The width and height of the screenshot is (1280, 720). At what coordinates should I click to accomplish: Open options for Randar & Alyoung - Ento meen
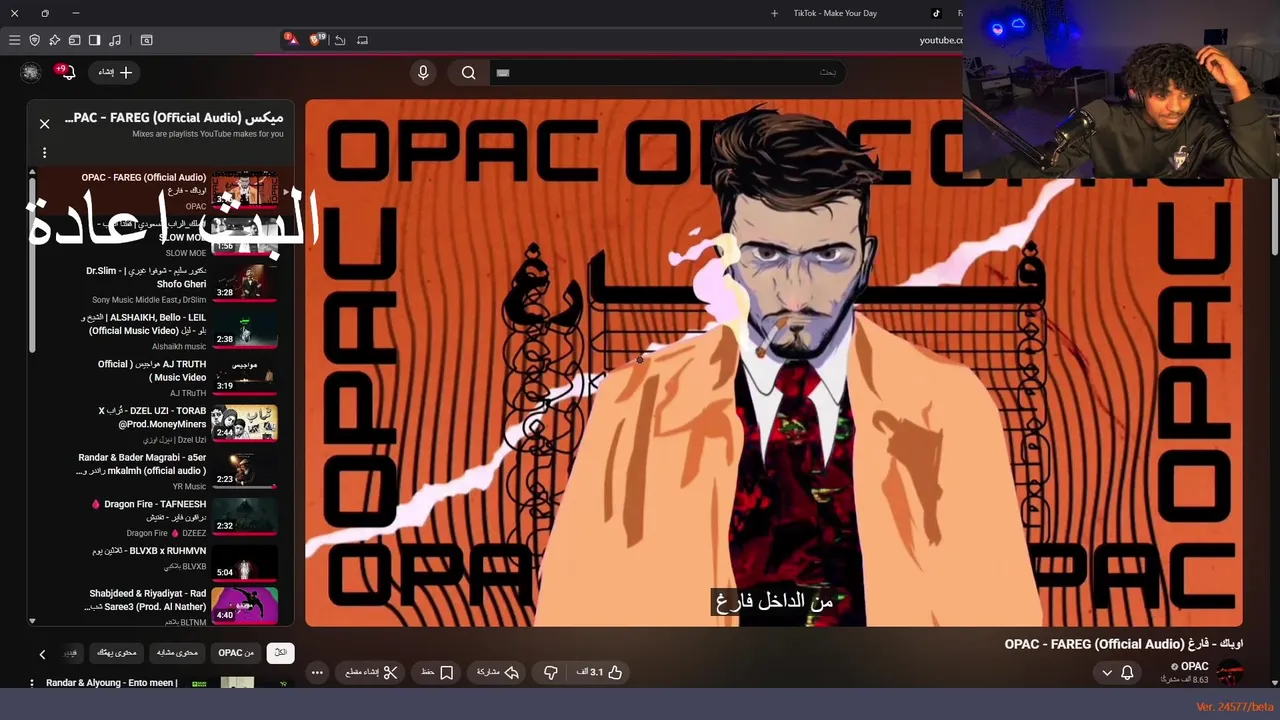click(32, 683)
